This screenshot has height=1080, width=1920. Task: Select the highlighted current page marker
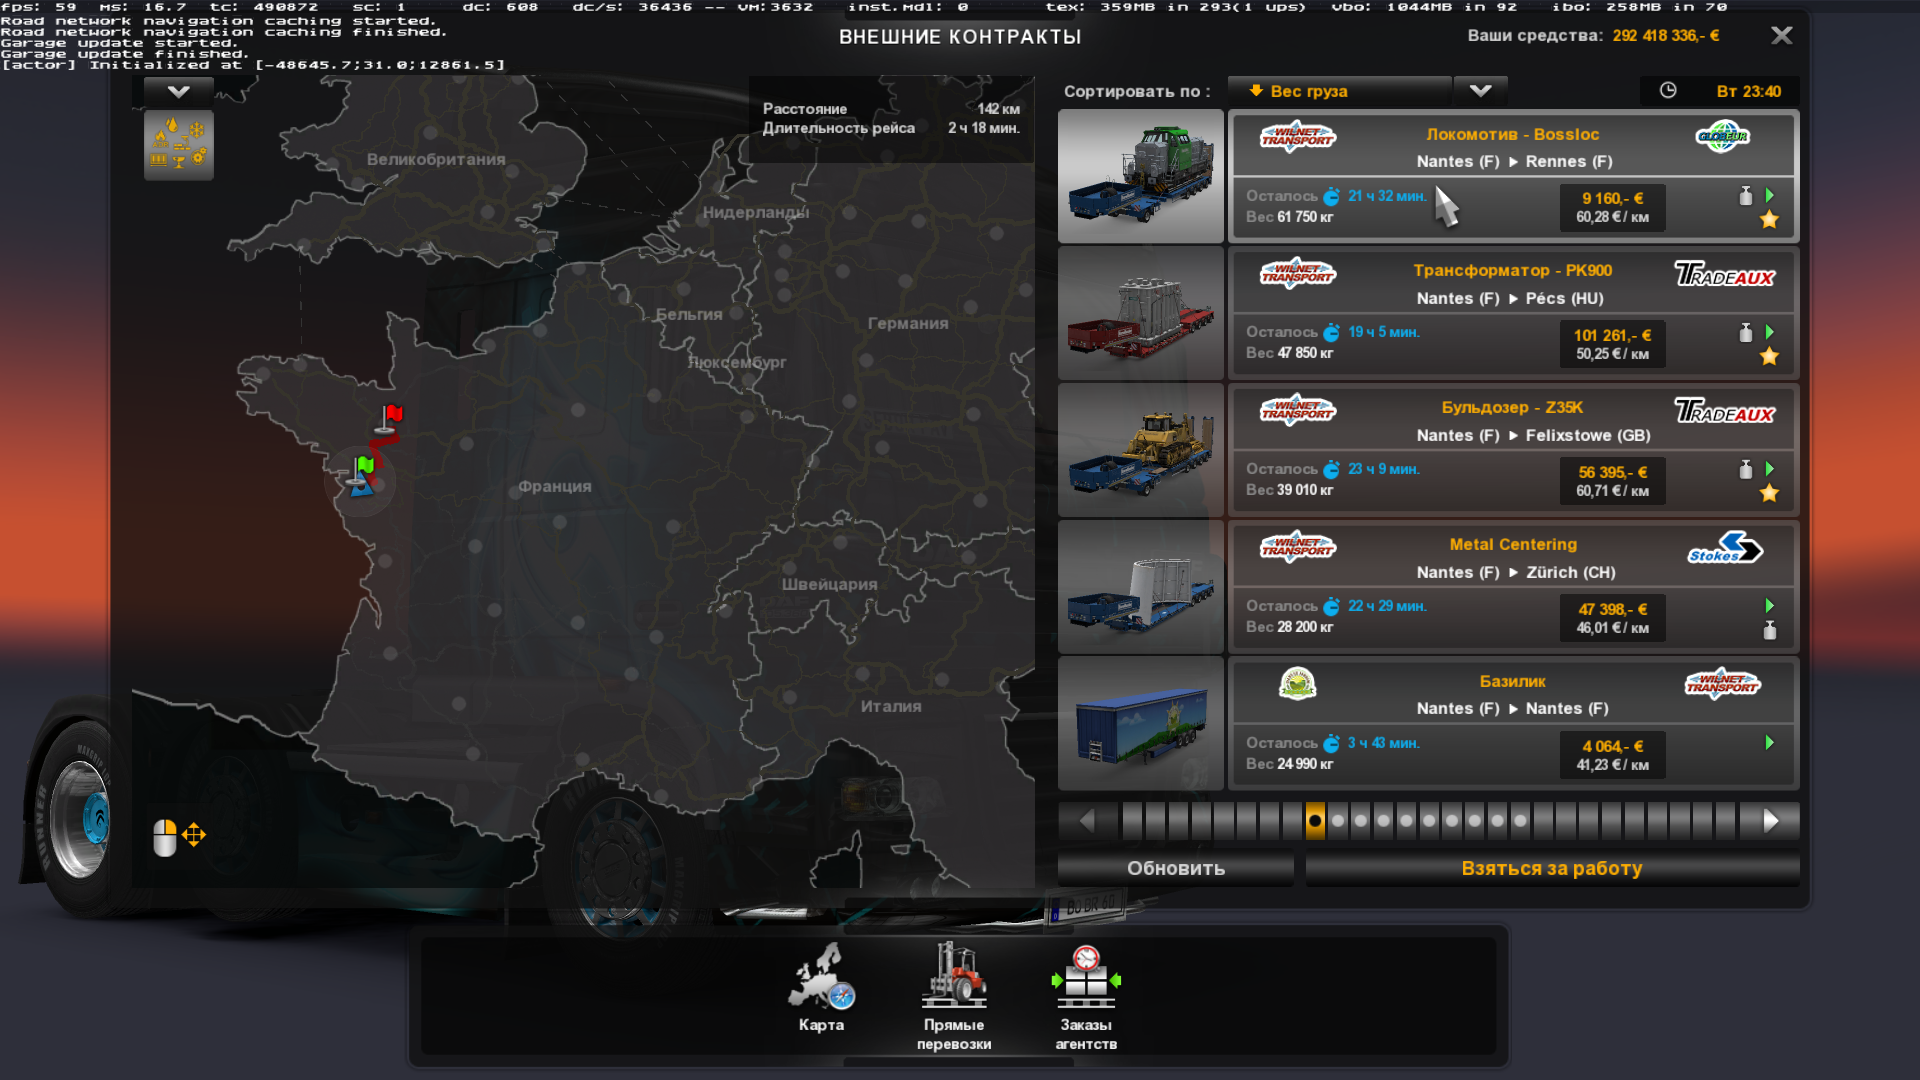point(1315,821)
